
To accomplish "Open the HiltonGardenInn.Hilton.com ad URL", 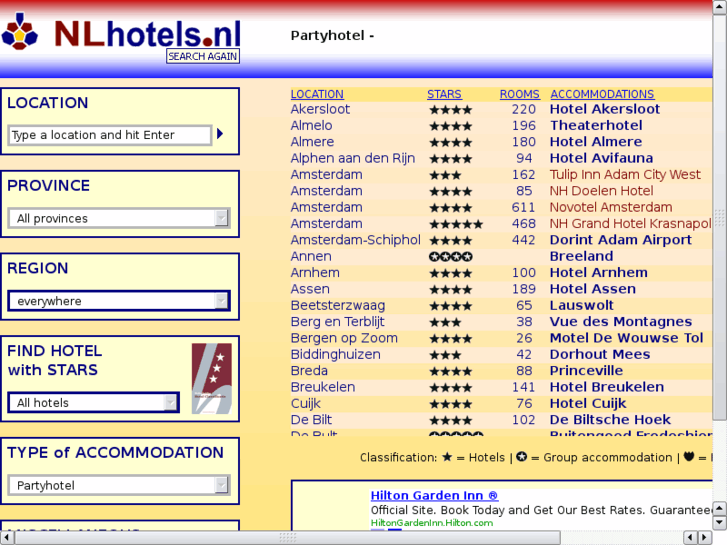I will (x=432, y=523).
